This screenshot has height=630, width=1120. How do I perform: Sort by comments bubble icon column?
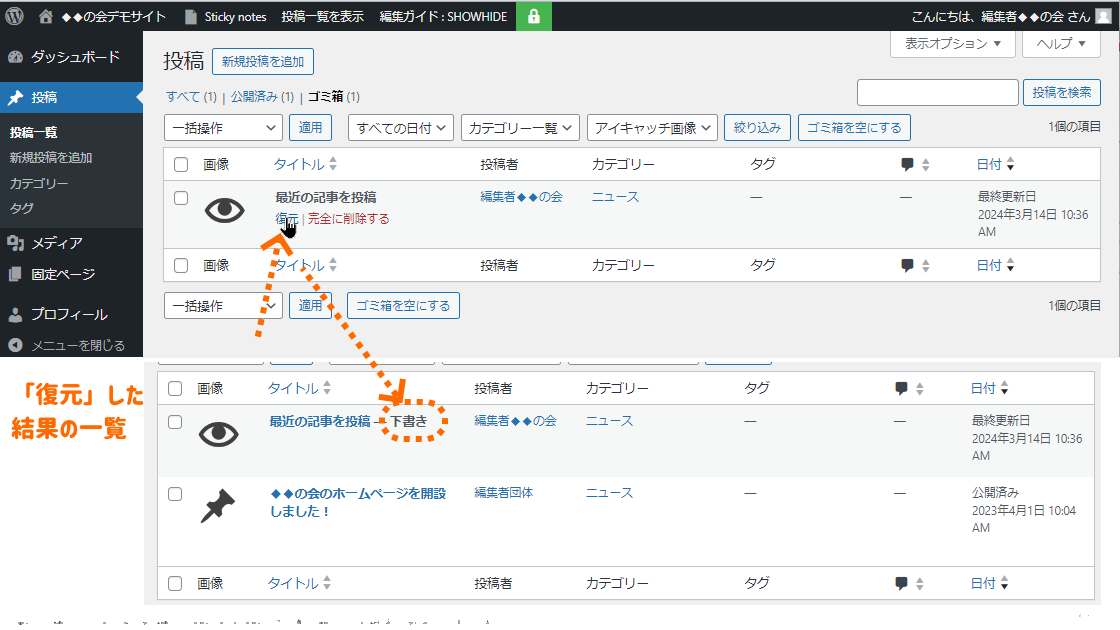click(908, 165)
